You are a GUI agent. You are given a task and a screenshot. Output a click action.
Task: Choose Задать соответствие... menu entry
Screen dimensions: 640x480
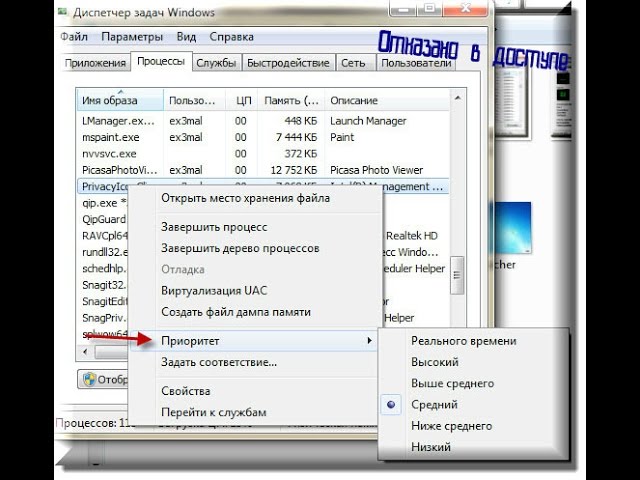click(x=254, y=362)
